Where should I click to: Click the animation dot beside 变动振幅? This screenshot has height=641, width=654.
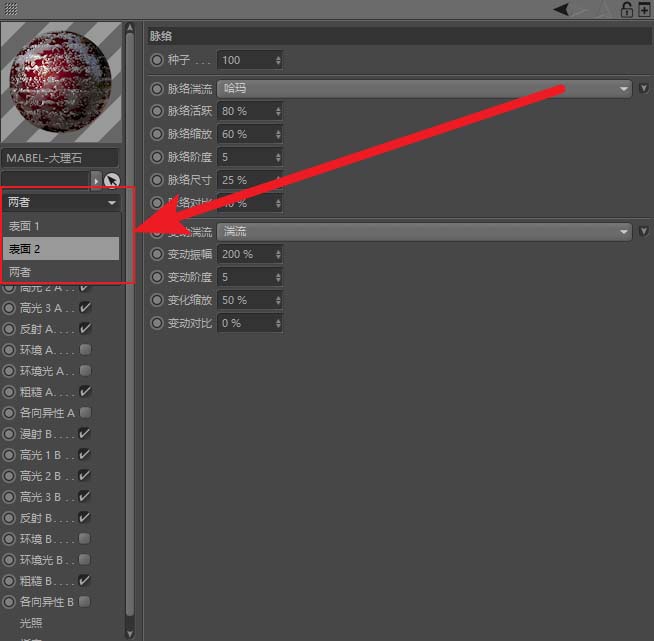tap(157, 254)
